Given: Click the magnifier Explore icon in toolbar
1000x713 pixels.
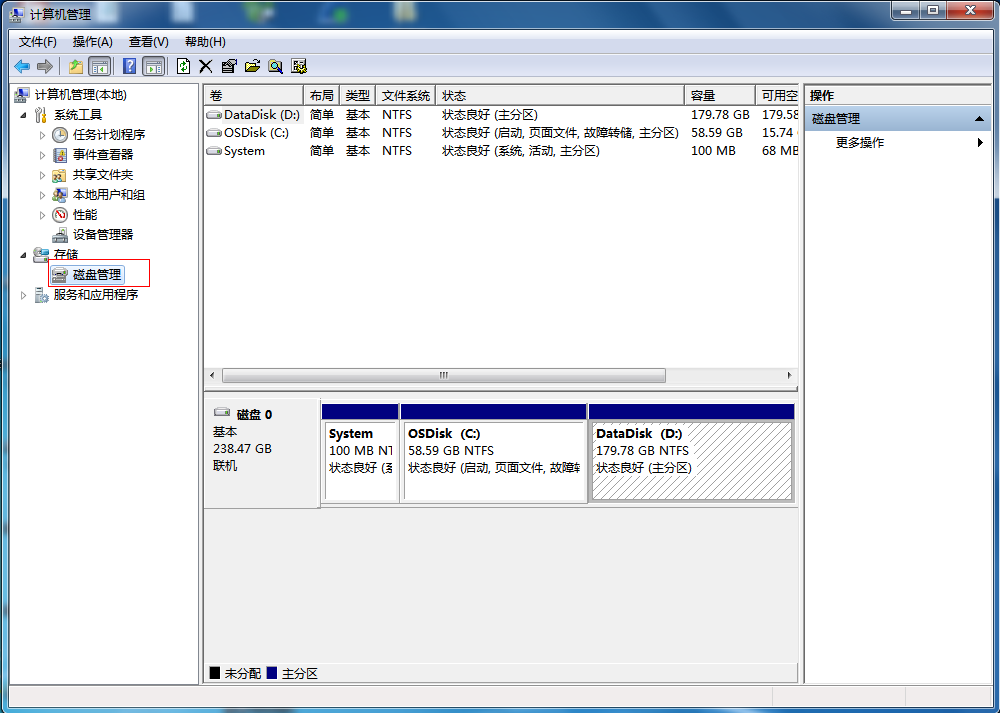Looking at the screenshot, I should point(276,66).
